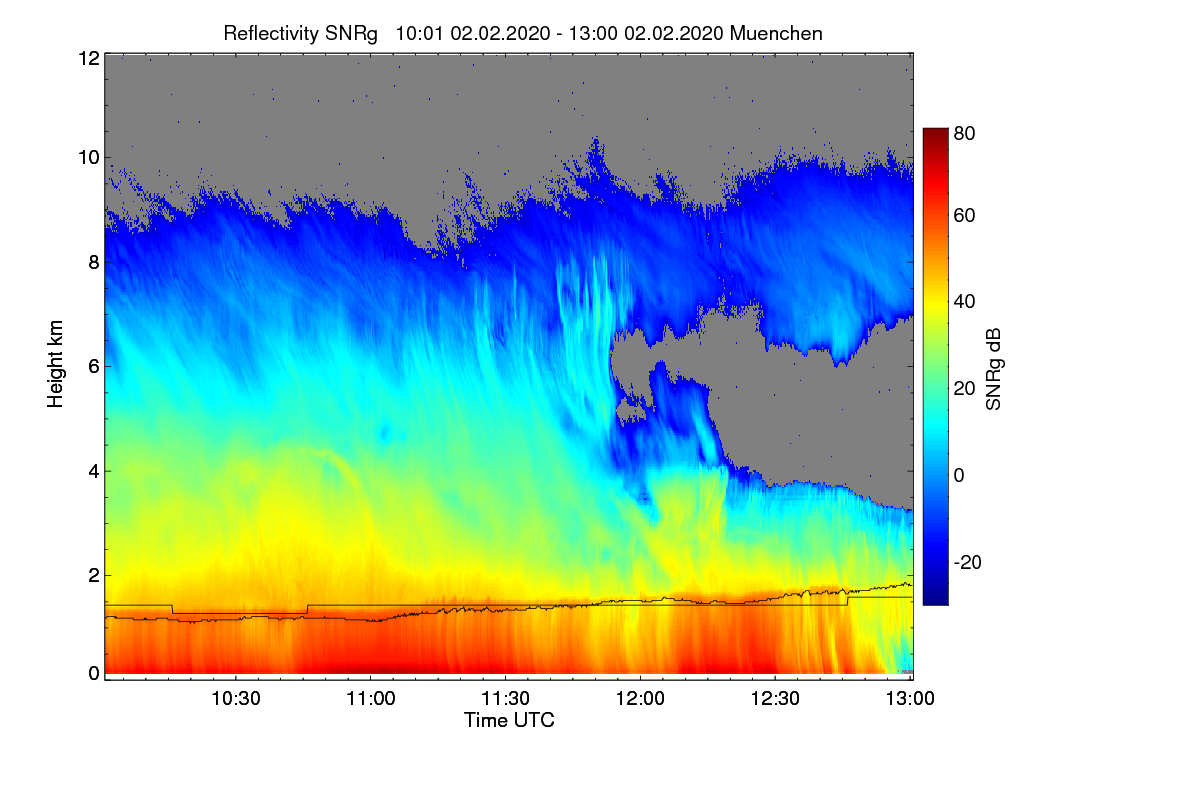Select the 13:00 time tick label

(911, 699)
